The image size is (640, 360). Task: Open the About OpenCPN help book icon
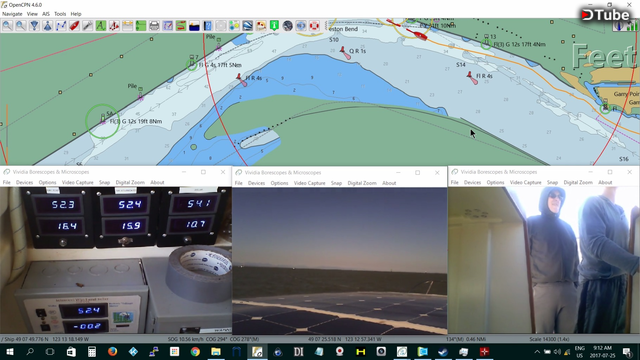click(x=207, y=26)
